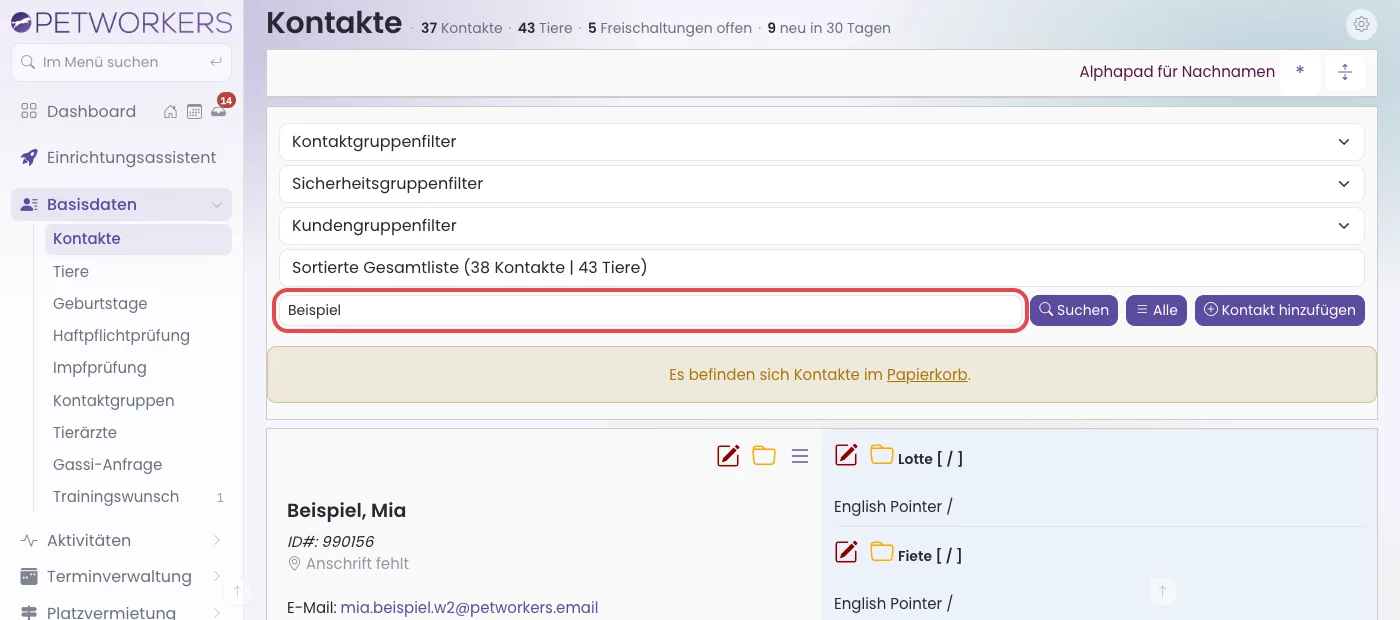The width and height of the screenshot is (1400, 620).
Task: Click the text ID#: 990156
Action: click(330, 541)
